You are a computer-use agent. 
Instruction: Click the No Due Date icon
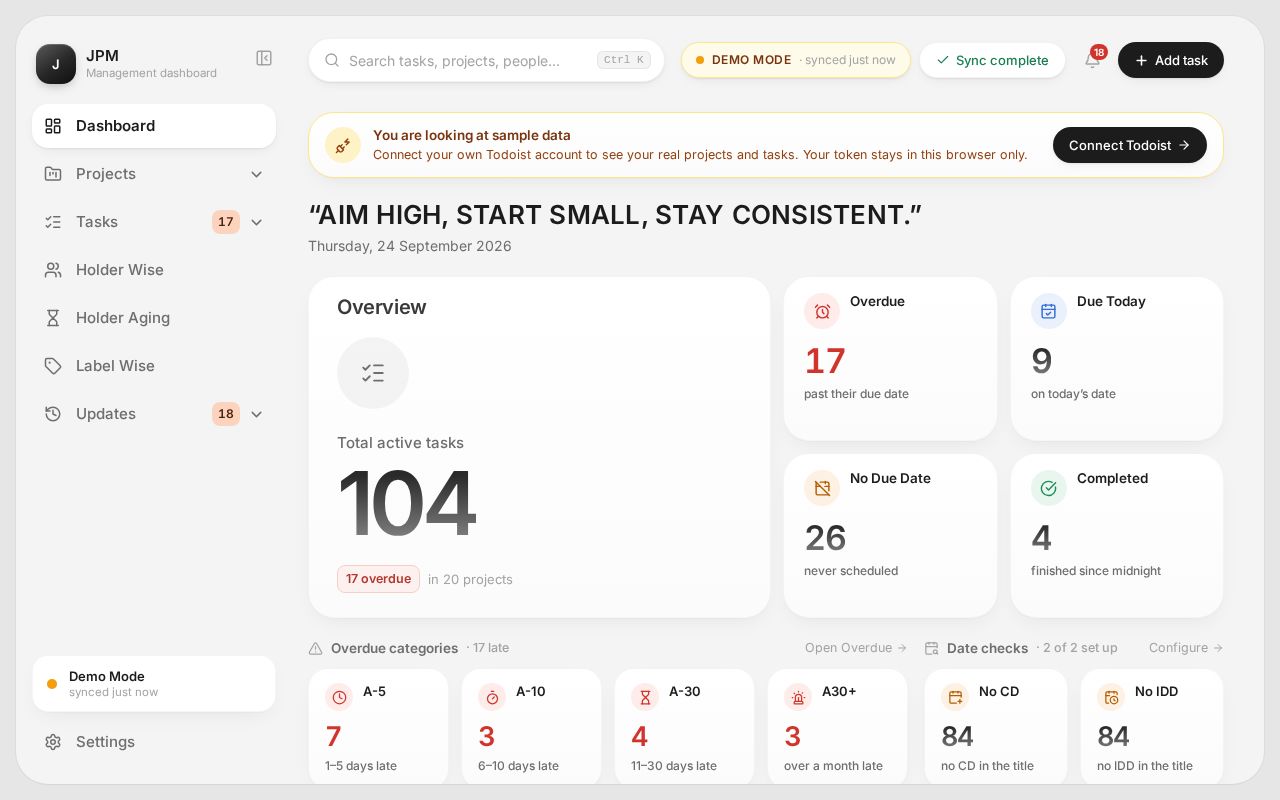pyautogui.click(x=822, y=488)
